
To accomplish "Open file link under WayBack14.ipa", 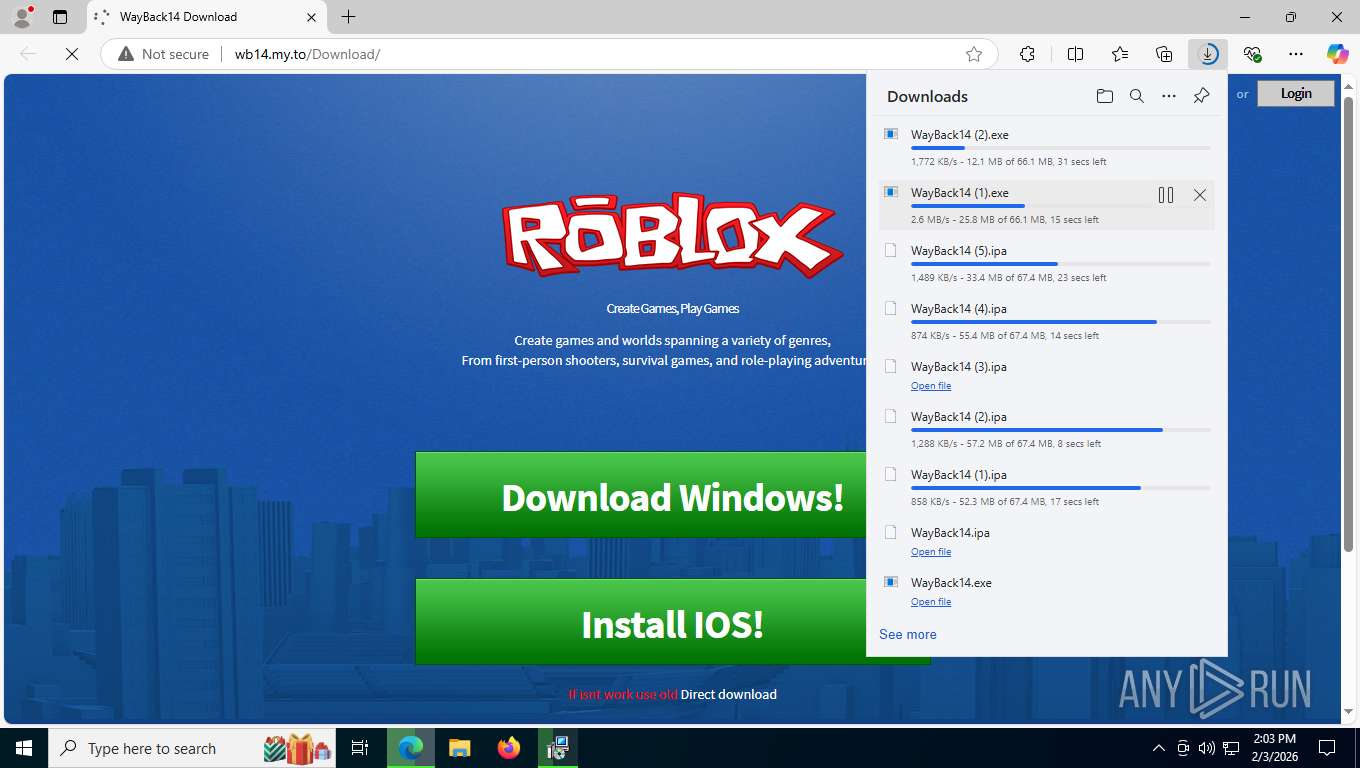I will 930,552.
